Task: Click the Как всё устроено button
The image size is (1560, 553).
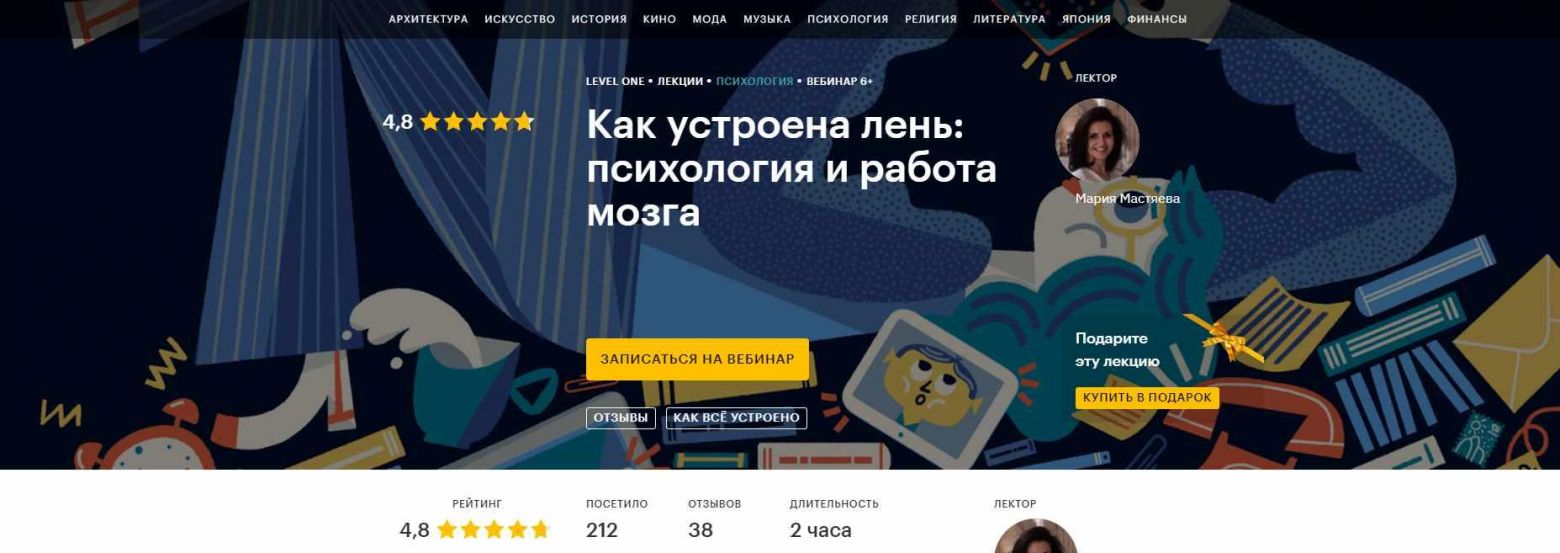Action: (x=737, y=418)
